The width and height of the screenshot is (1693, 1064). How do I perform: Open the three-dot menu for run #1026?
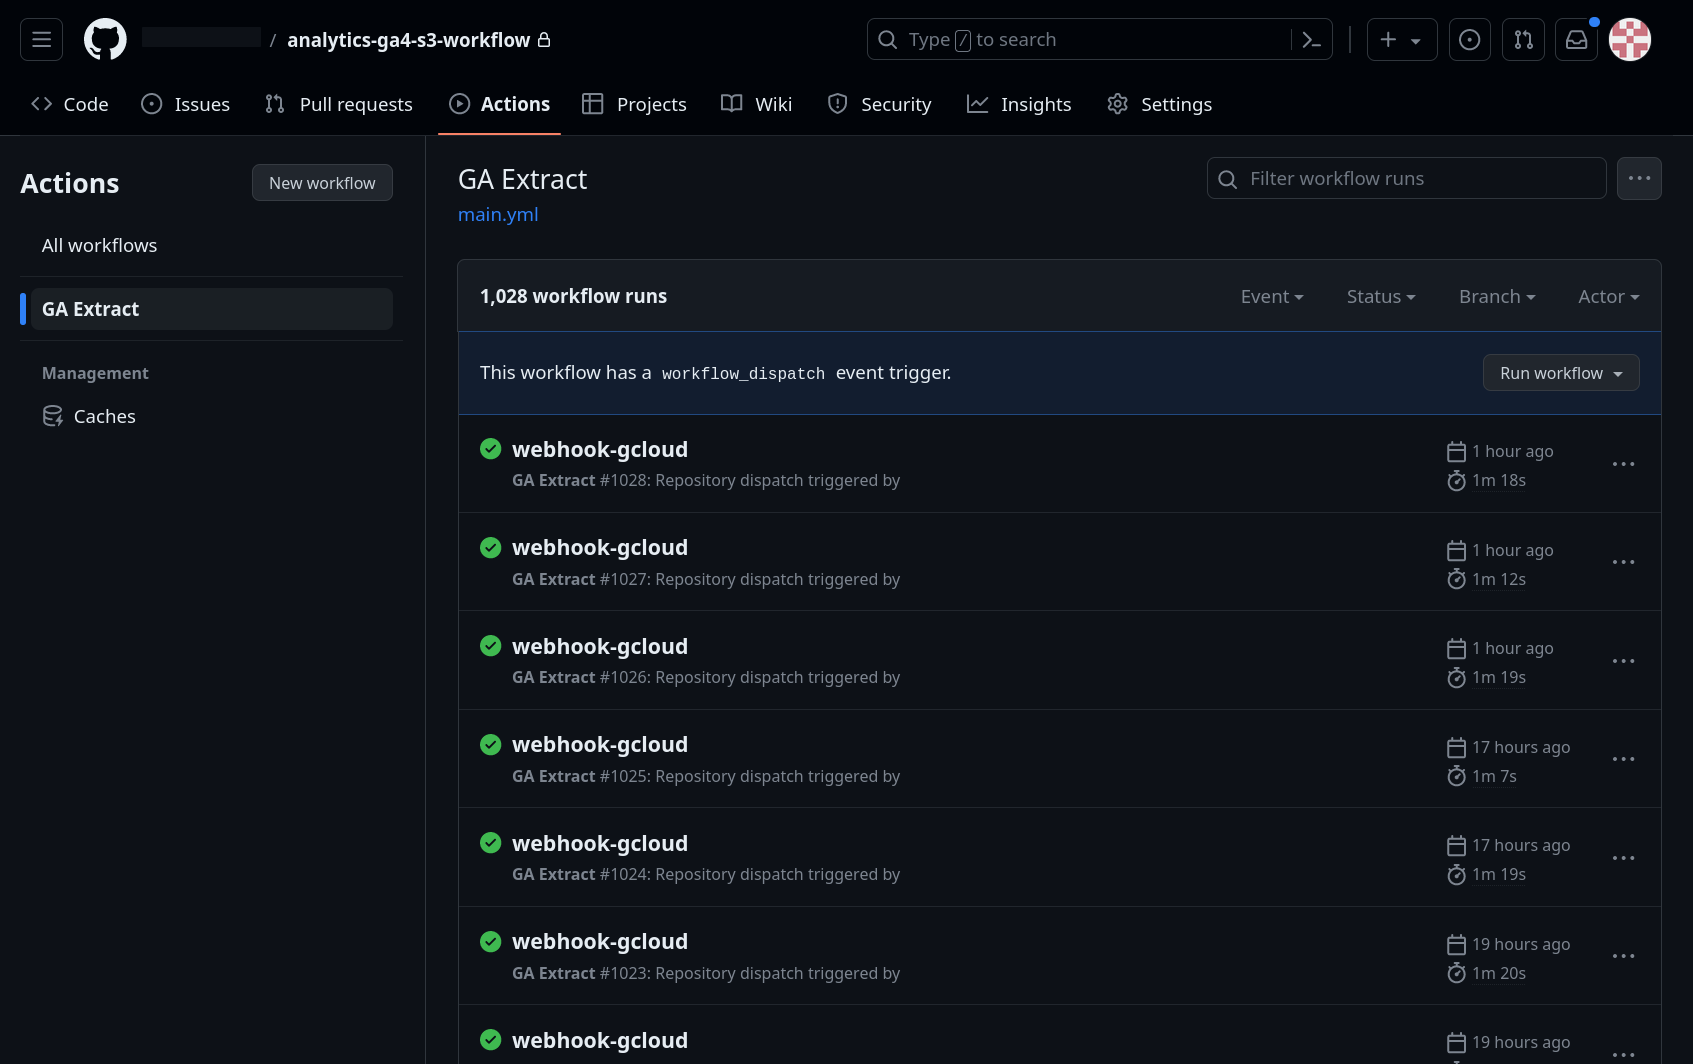coord(1623,661)
